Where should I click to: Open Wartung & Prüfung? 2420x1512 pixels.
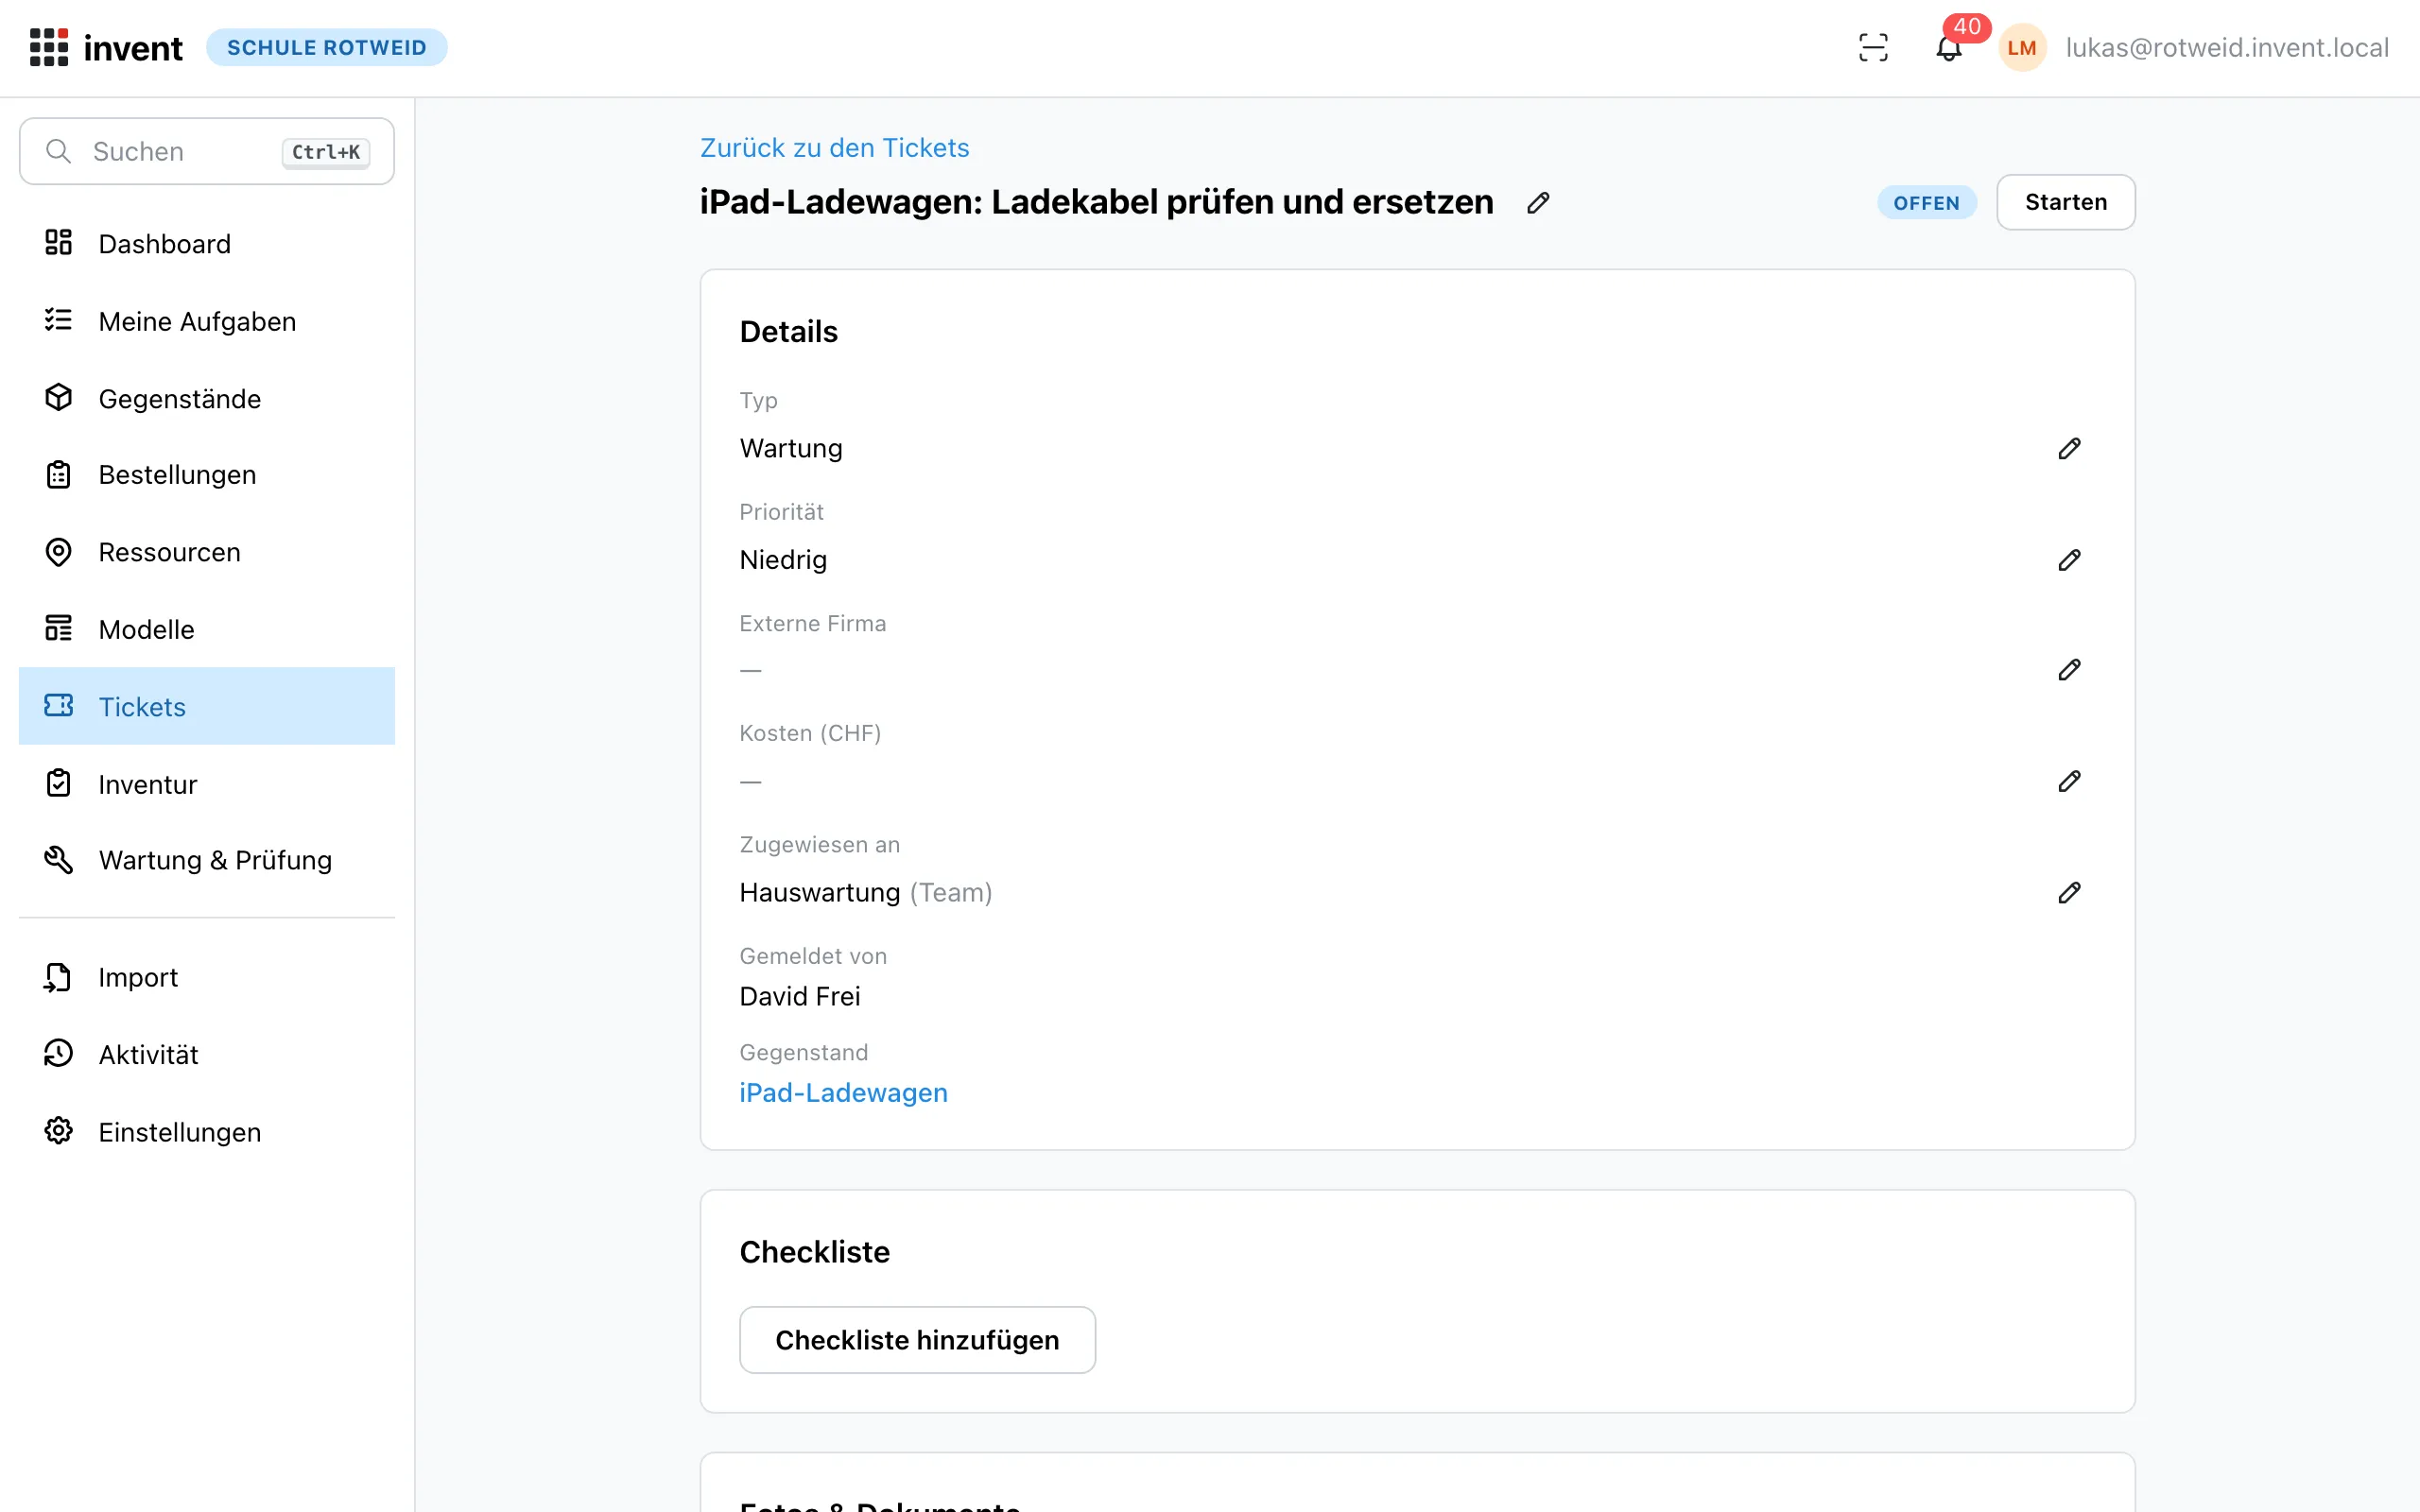pos(207,860)
